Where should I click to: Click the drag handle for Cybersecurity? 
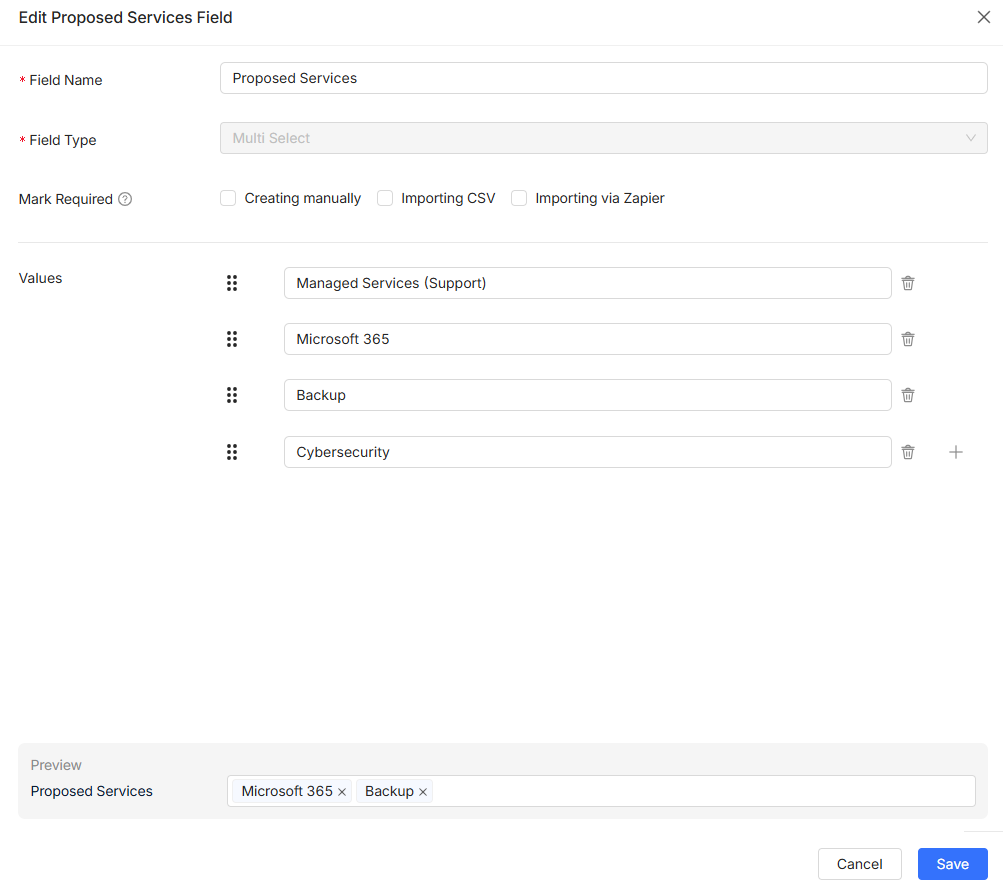click(232, 452)
